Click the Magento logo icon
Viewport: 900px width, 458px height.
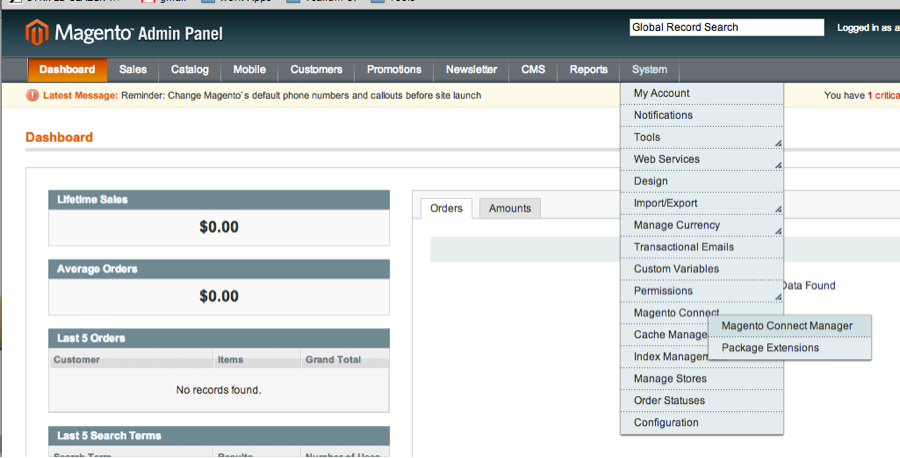pyautogui.click(x=37, y=33)
